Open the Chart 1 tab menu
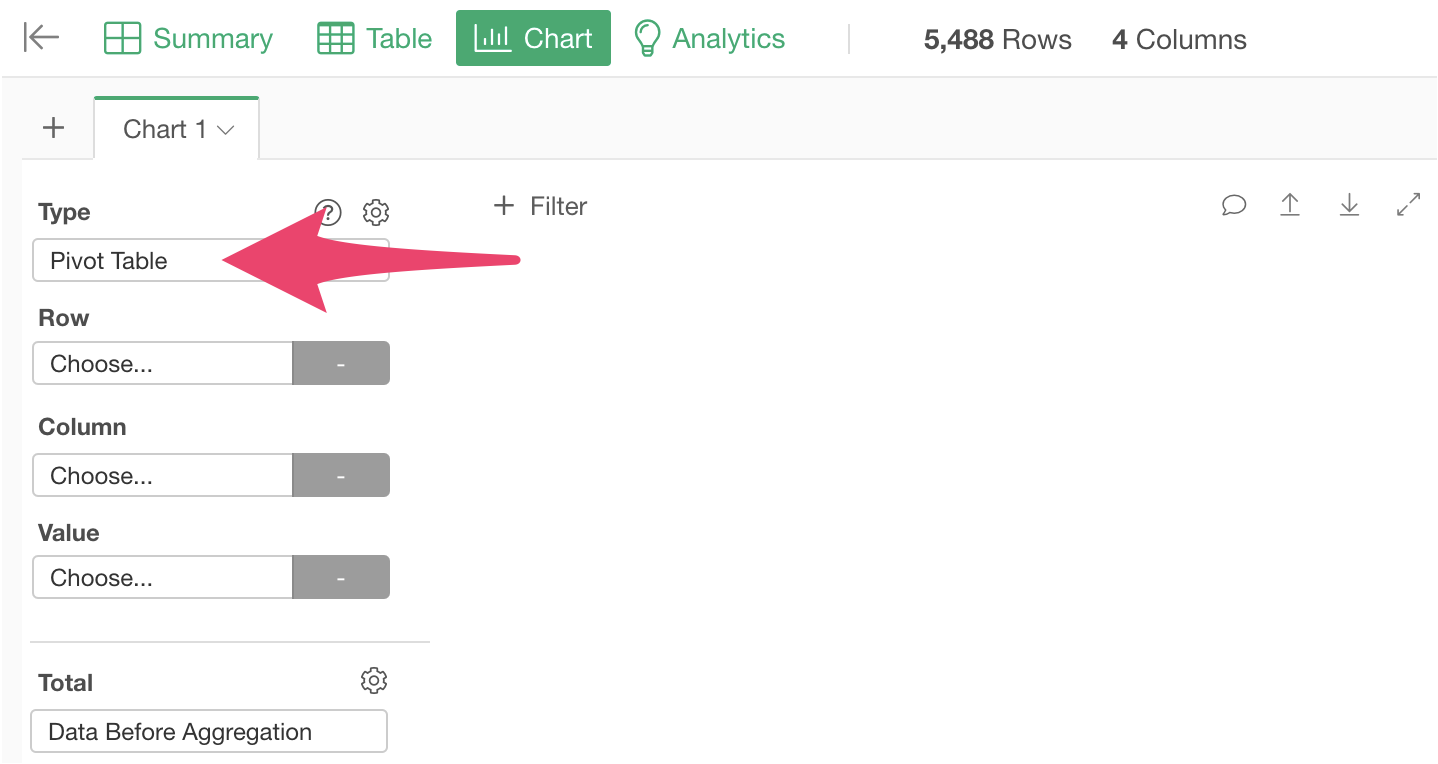Image resolution: width=1438 pixels, height=764 pixels. 178,129
